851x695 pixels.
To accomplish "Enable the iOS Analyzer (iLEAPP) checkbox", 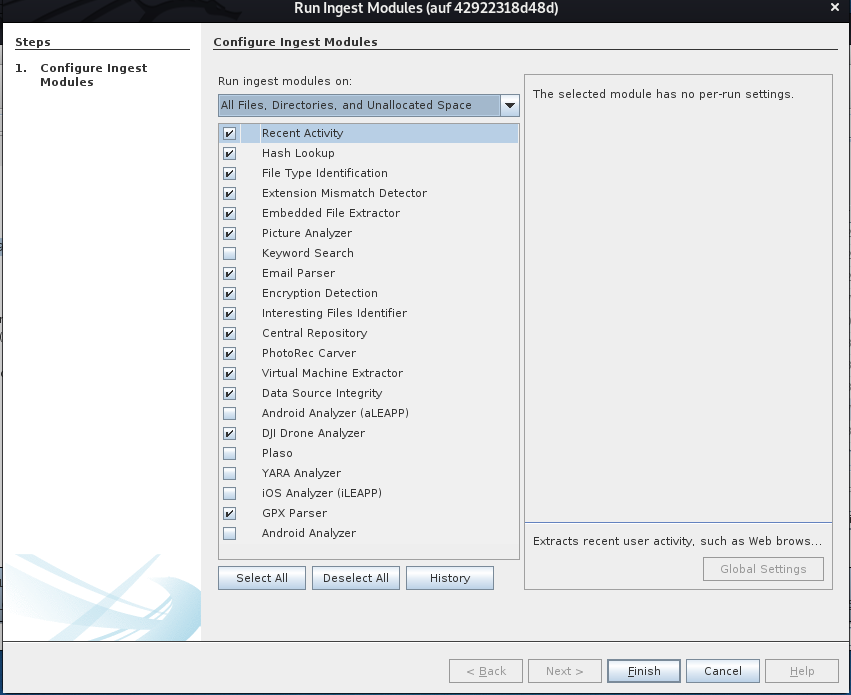I will 230,493.
